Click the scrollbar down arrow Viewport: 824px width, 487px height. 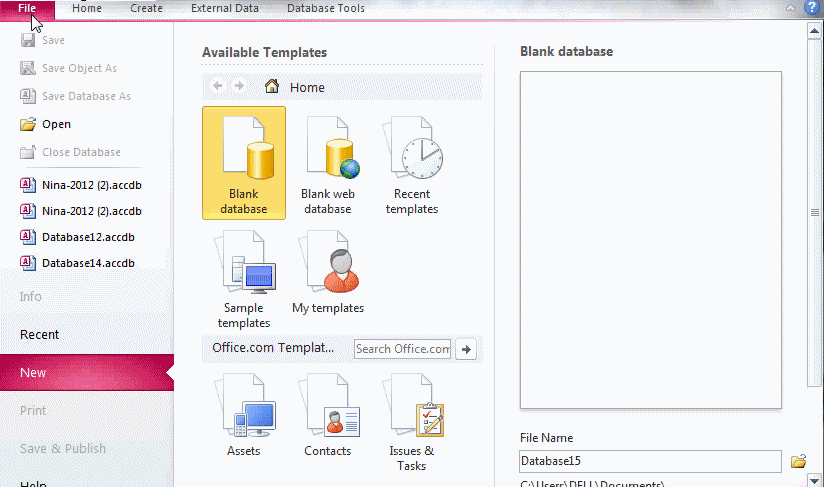click(x=814, y=480)
